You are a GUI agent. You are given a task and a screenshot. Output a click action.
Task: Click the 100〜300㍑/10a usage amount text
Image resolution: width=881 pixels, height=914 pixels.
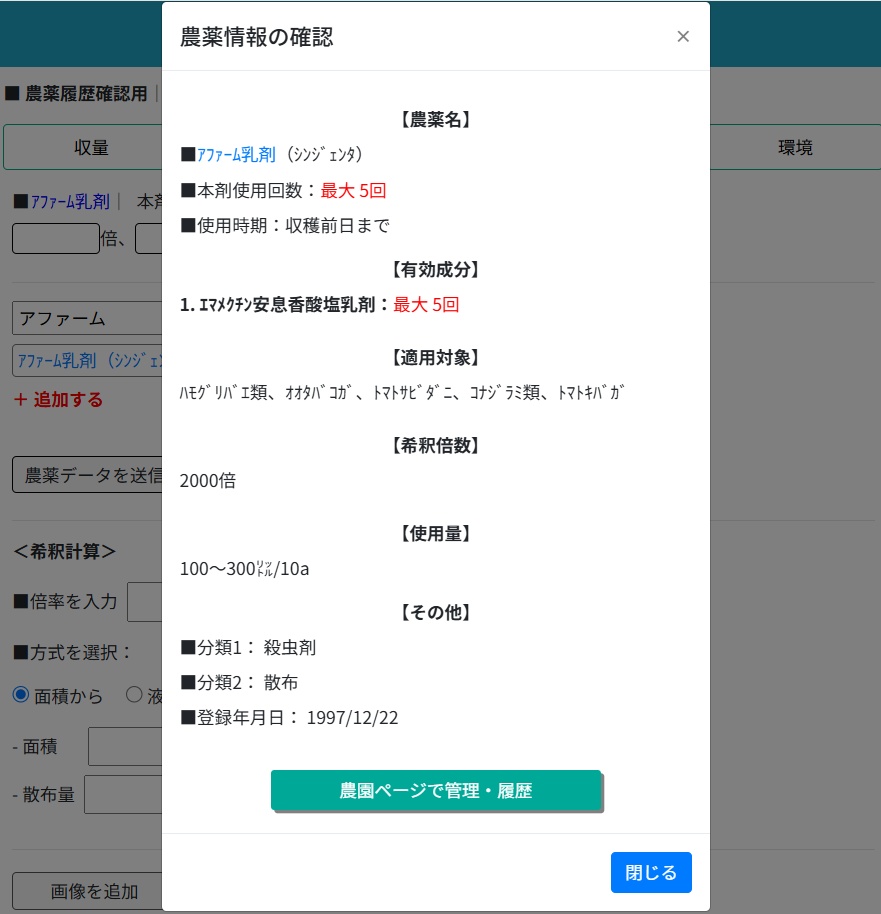pos(244,568)
